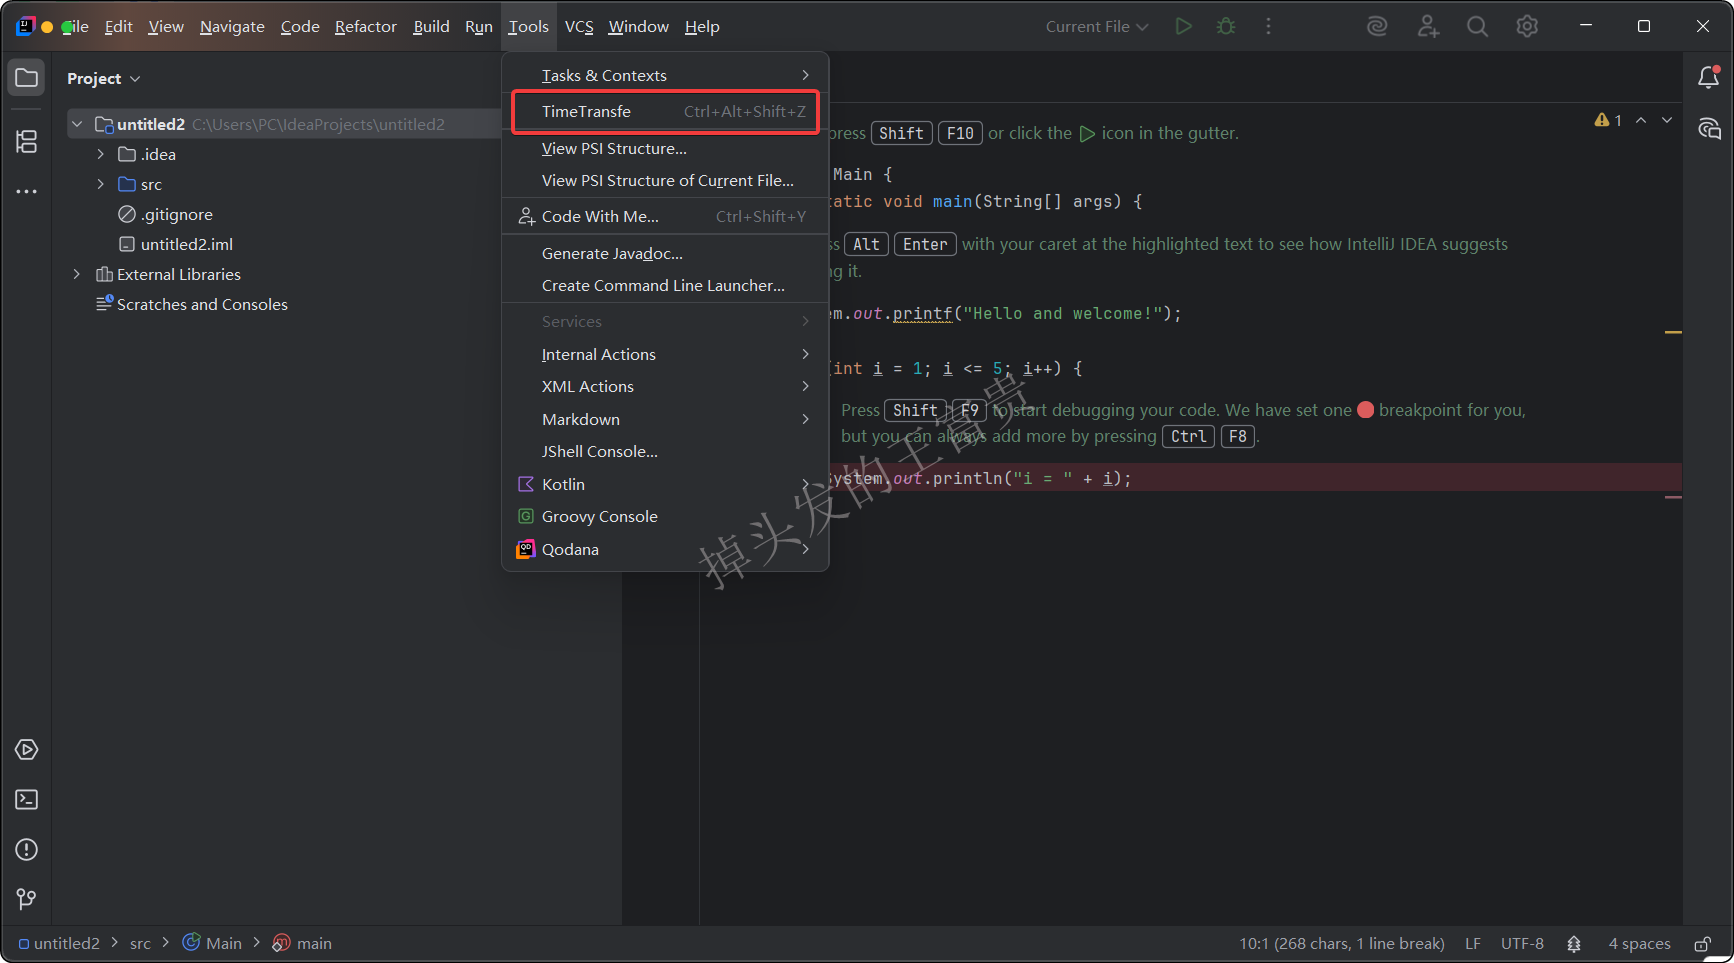The height and width of the screenshot is (963, 1734).
Task: Open Tasks & Contexts submenu
Action: pyautogui.click(x=665, y=75)
